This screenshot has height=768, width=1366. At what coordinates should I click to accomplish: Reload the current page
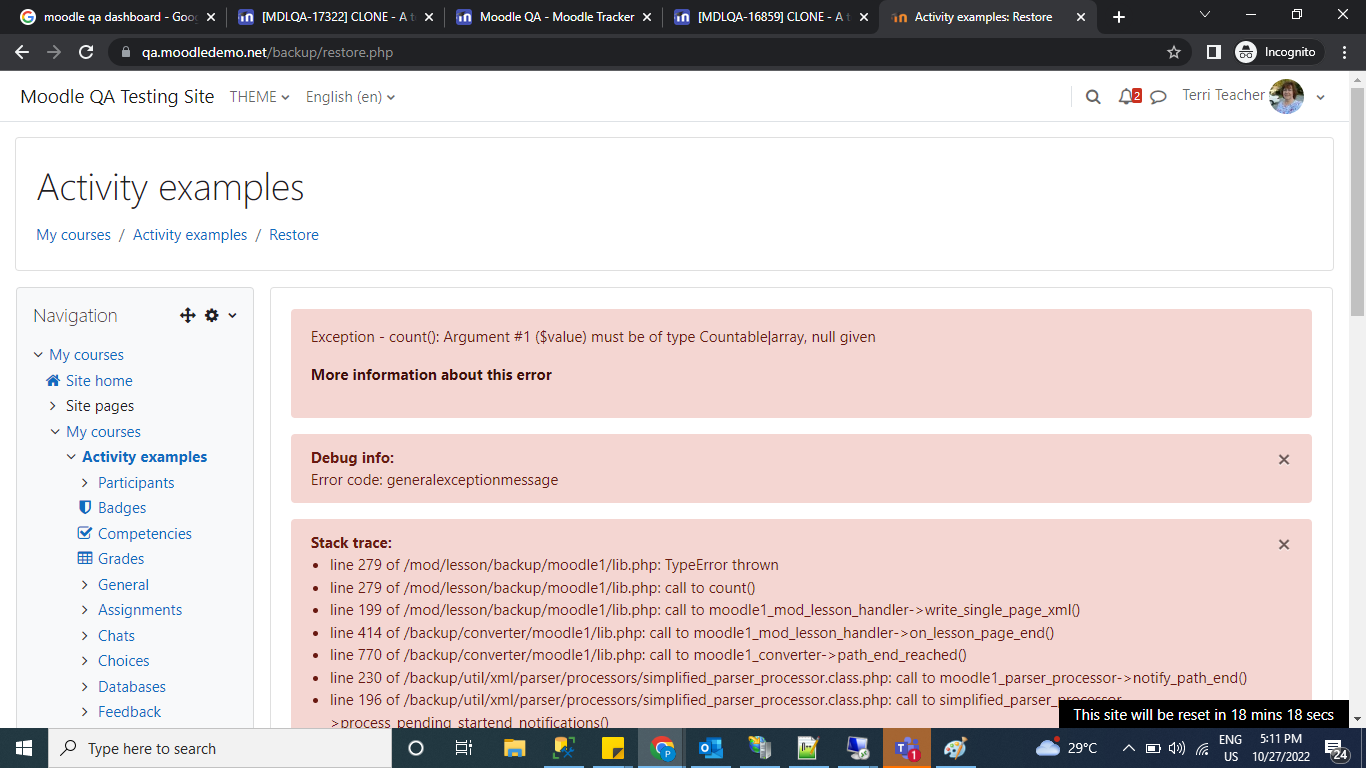[86, 52]
